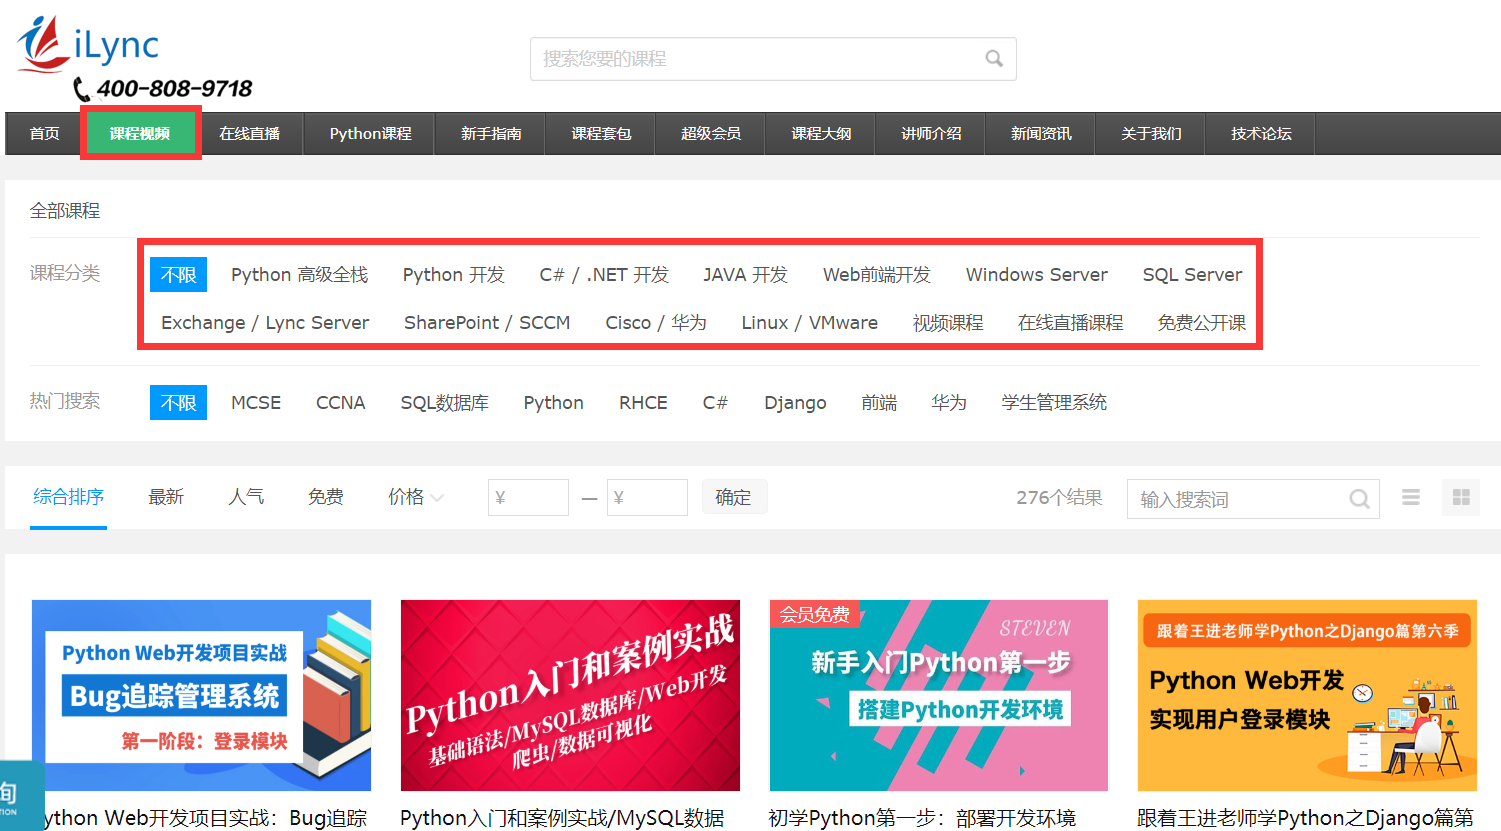Switch to grid view layout icon

click(1461, 497)
